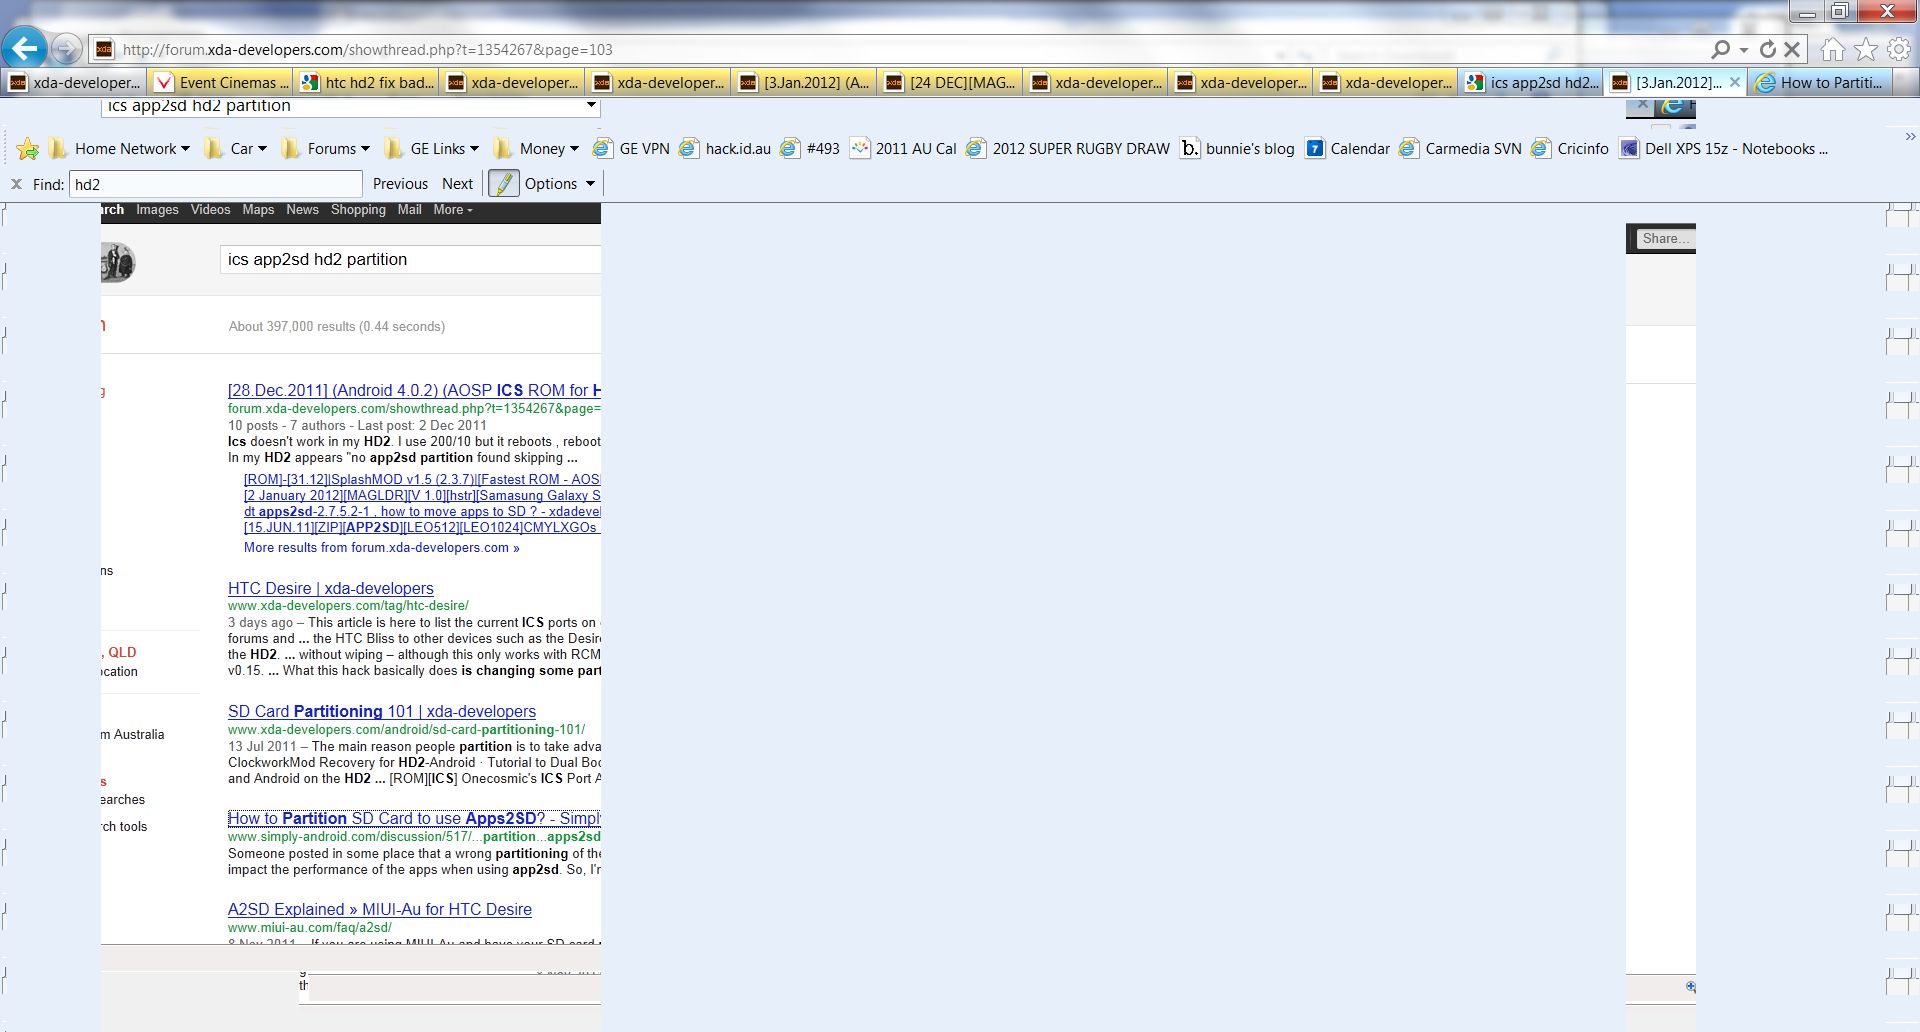Open the 'HTC Desire | xda-developers' result

[x=330, y=589]
